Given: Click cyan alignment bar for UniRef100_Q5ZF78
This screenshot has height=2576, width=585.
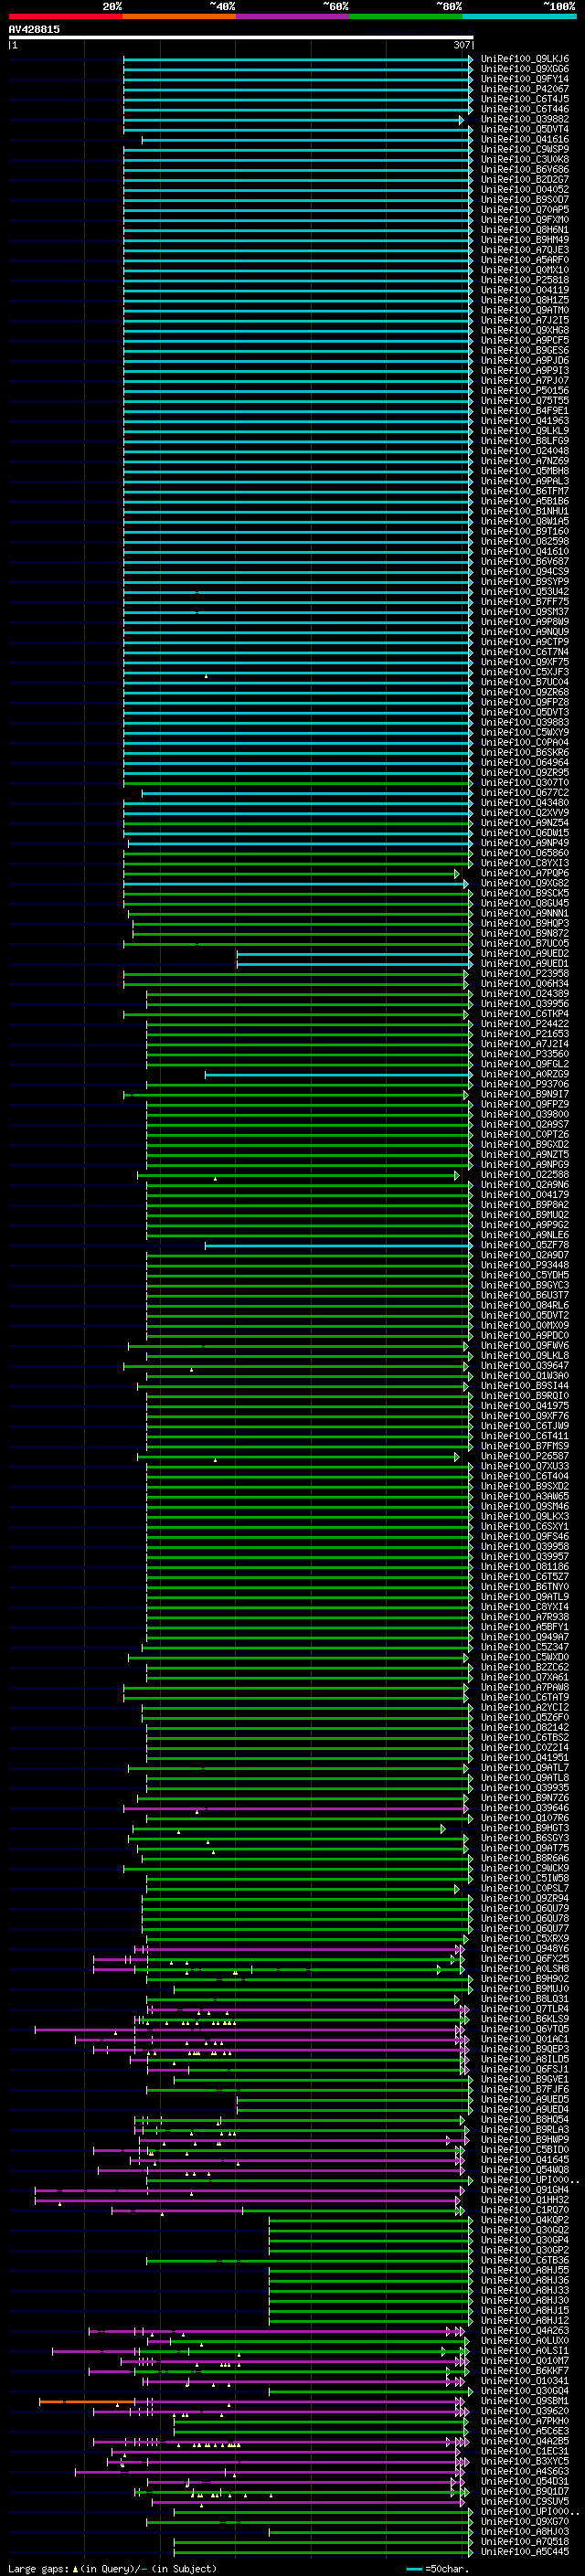Looking at the screenshot, I should point(338,1246).
